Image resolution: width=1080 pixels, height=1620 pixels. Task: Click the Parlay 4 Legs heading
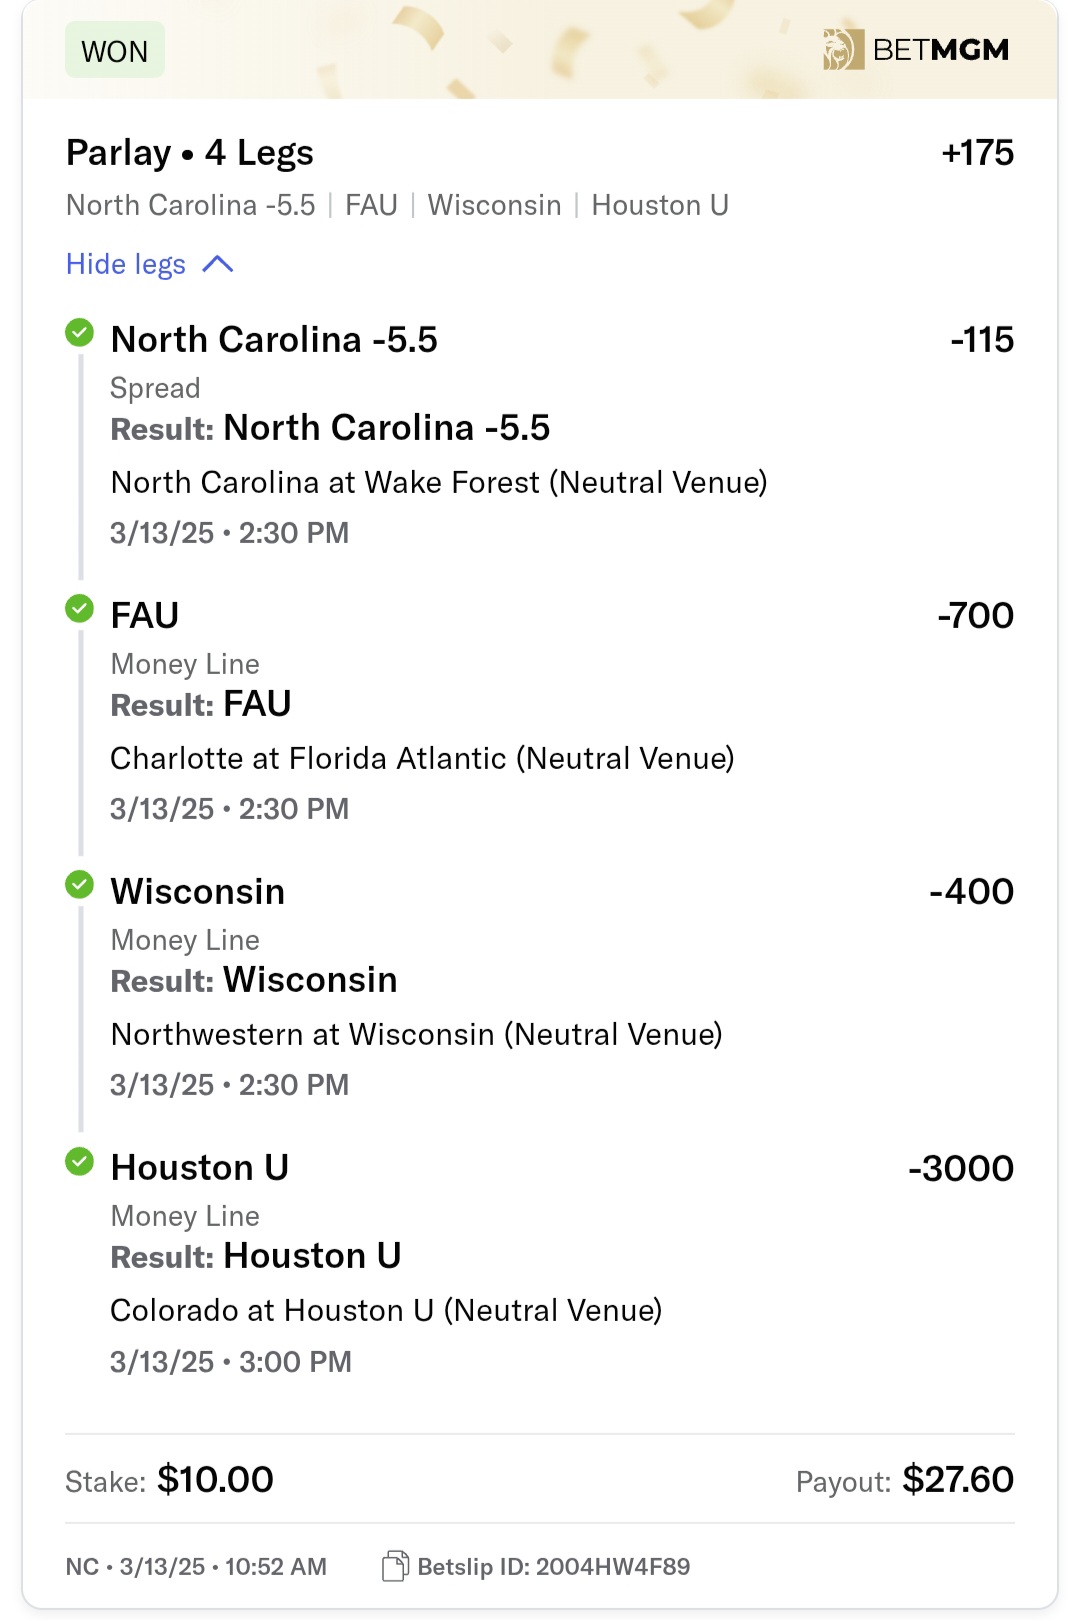[190, 153]
